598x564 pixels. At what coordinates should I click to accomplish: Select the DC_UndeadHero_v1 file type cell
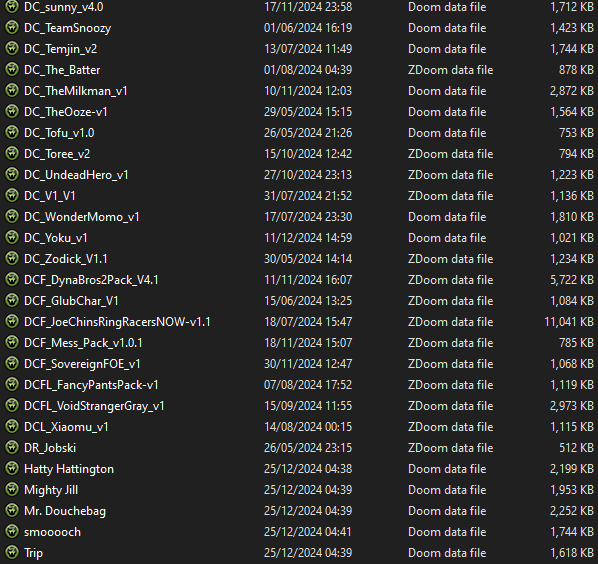(450, 175)
